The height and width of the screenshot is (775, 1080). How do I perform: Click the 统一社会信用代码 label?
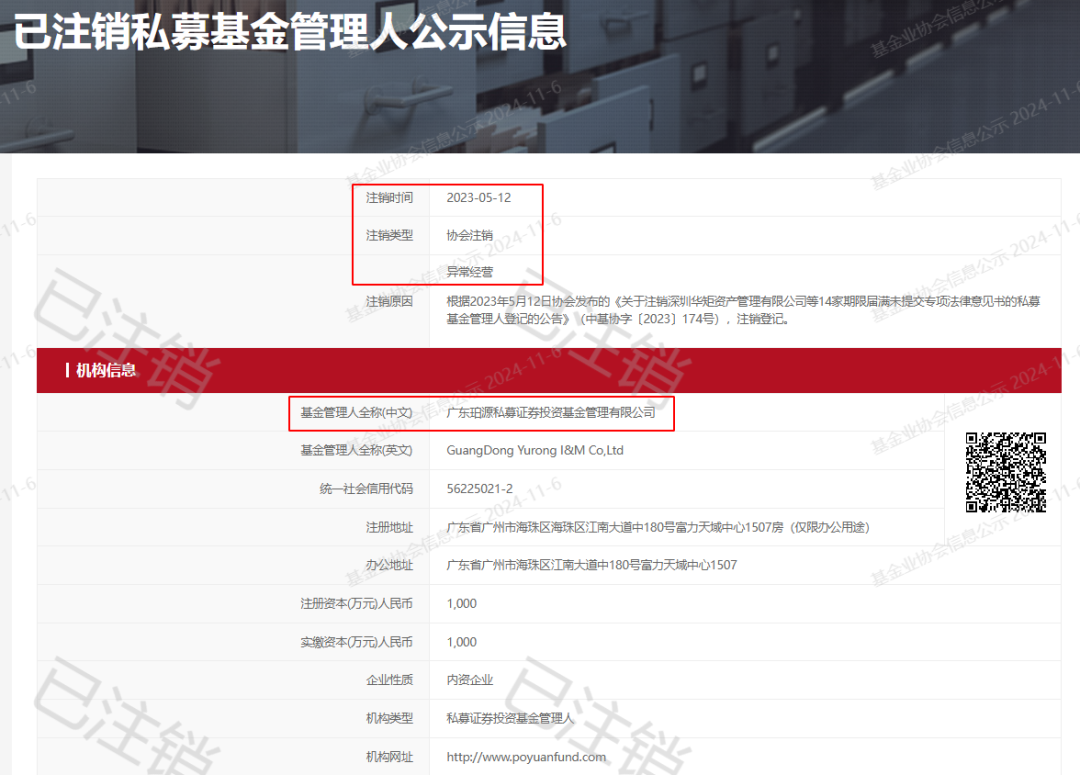[x=366, y=488]
